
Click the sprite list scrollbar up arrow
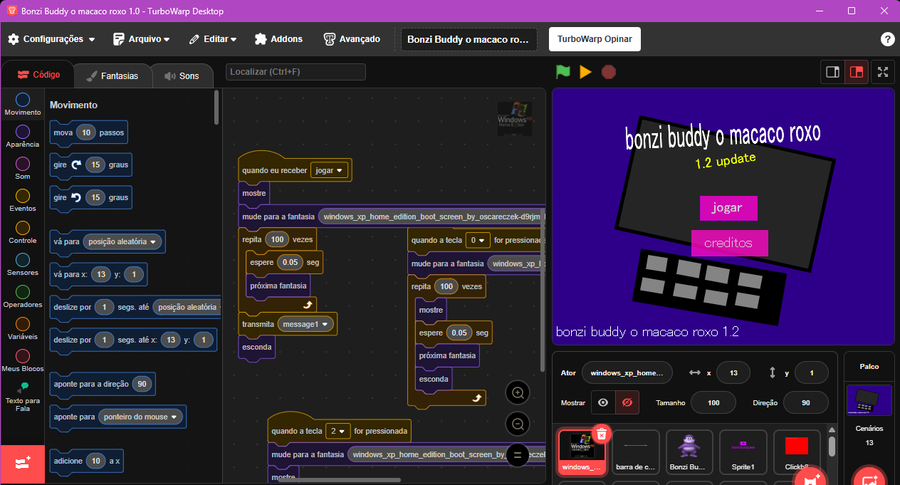pos(832,430)
